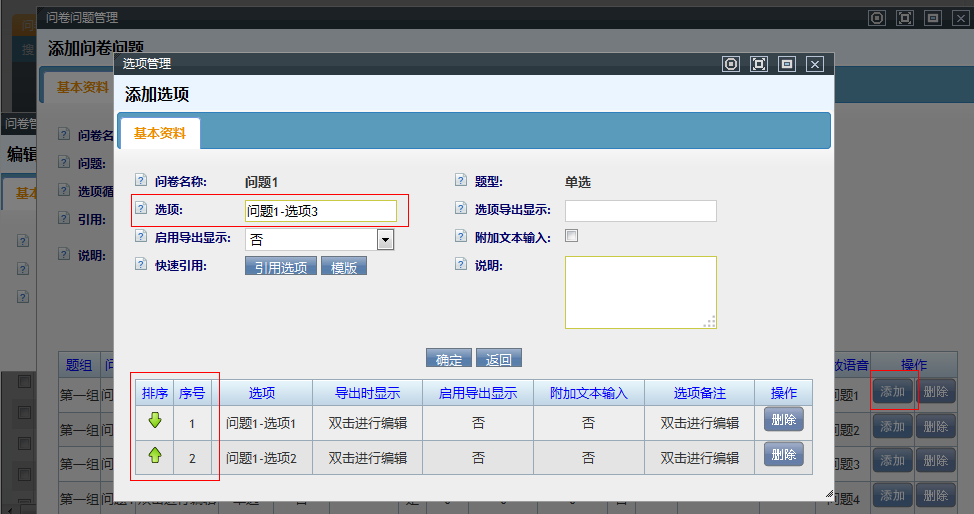Viewport: 974px width, 514px height.
Task: Click the 选项 text input field
Action: [x=321, y=211]
